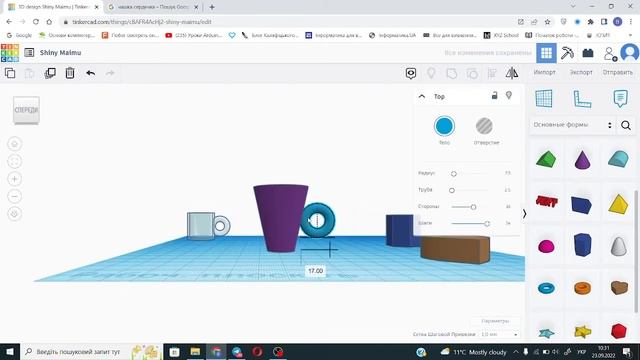Viewport: 640px width, 360px height.
Task: Paste from the clipboard toolbar icon
Action: click(x=29, y=73)
